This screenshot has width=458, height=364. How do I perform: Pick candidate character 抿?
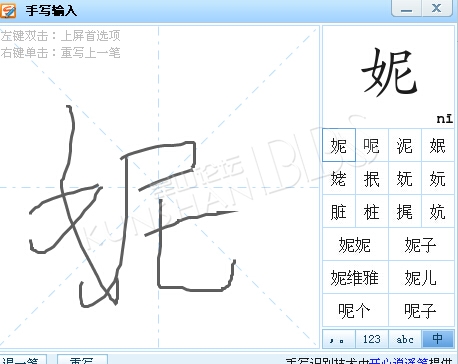click(x=372, y=178)
